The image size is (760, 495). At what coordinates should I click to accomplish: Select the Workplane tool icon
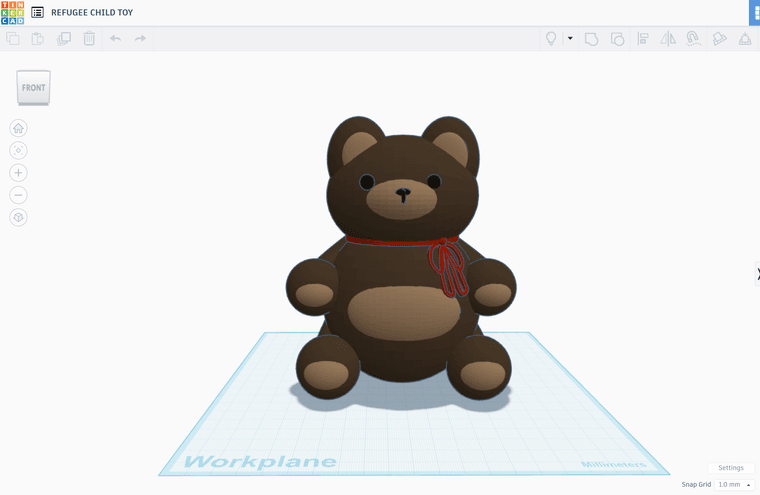click(x=719, y=39)
